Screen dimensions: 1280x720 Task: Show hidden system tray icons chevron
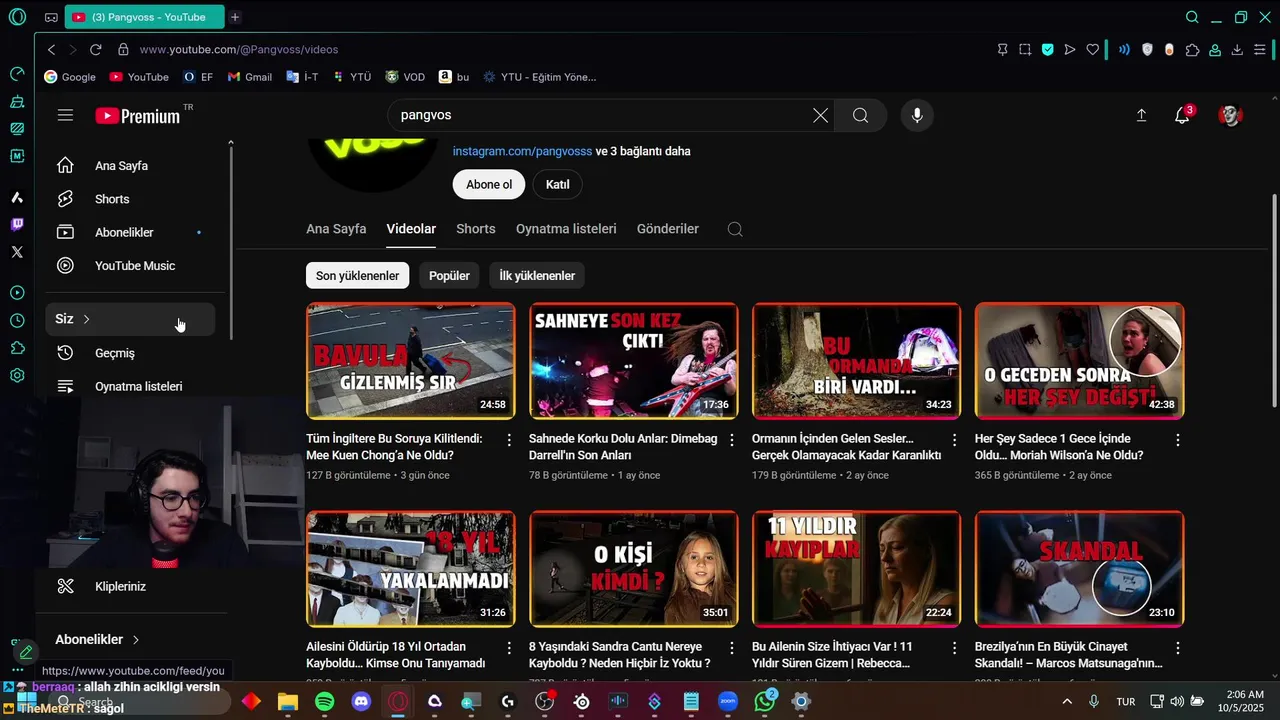coord(1066,702)
